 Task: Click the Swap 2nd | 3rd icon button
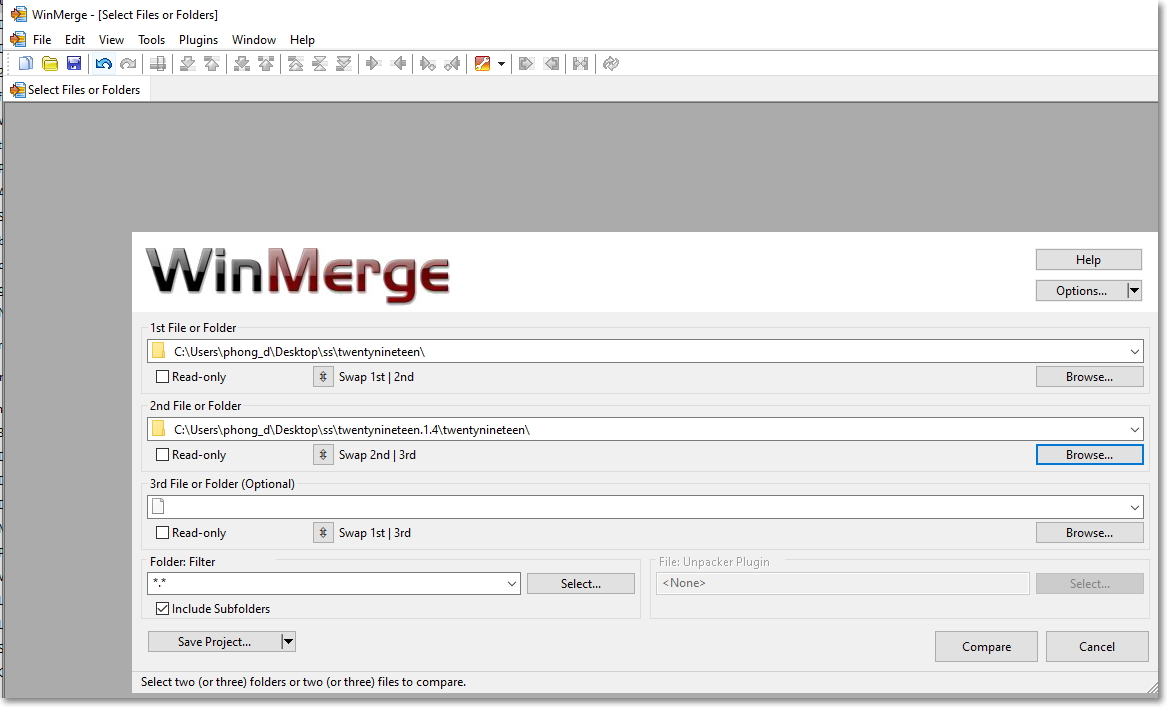323,455
